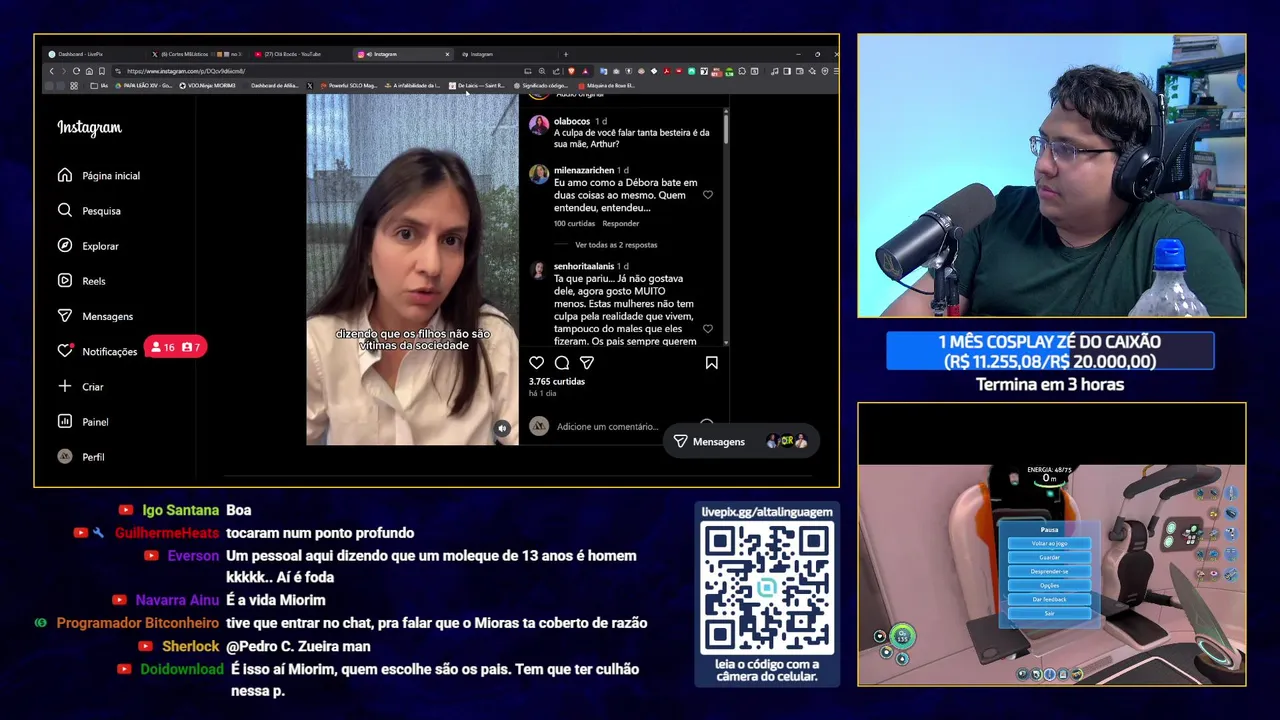Screen dimensions: 1280x720
Task: Open the Painel dashboard in the sidebar
Action: tap(83, 422)
